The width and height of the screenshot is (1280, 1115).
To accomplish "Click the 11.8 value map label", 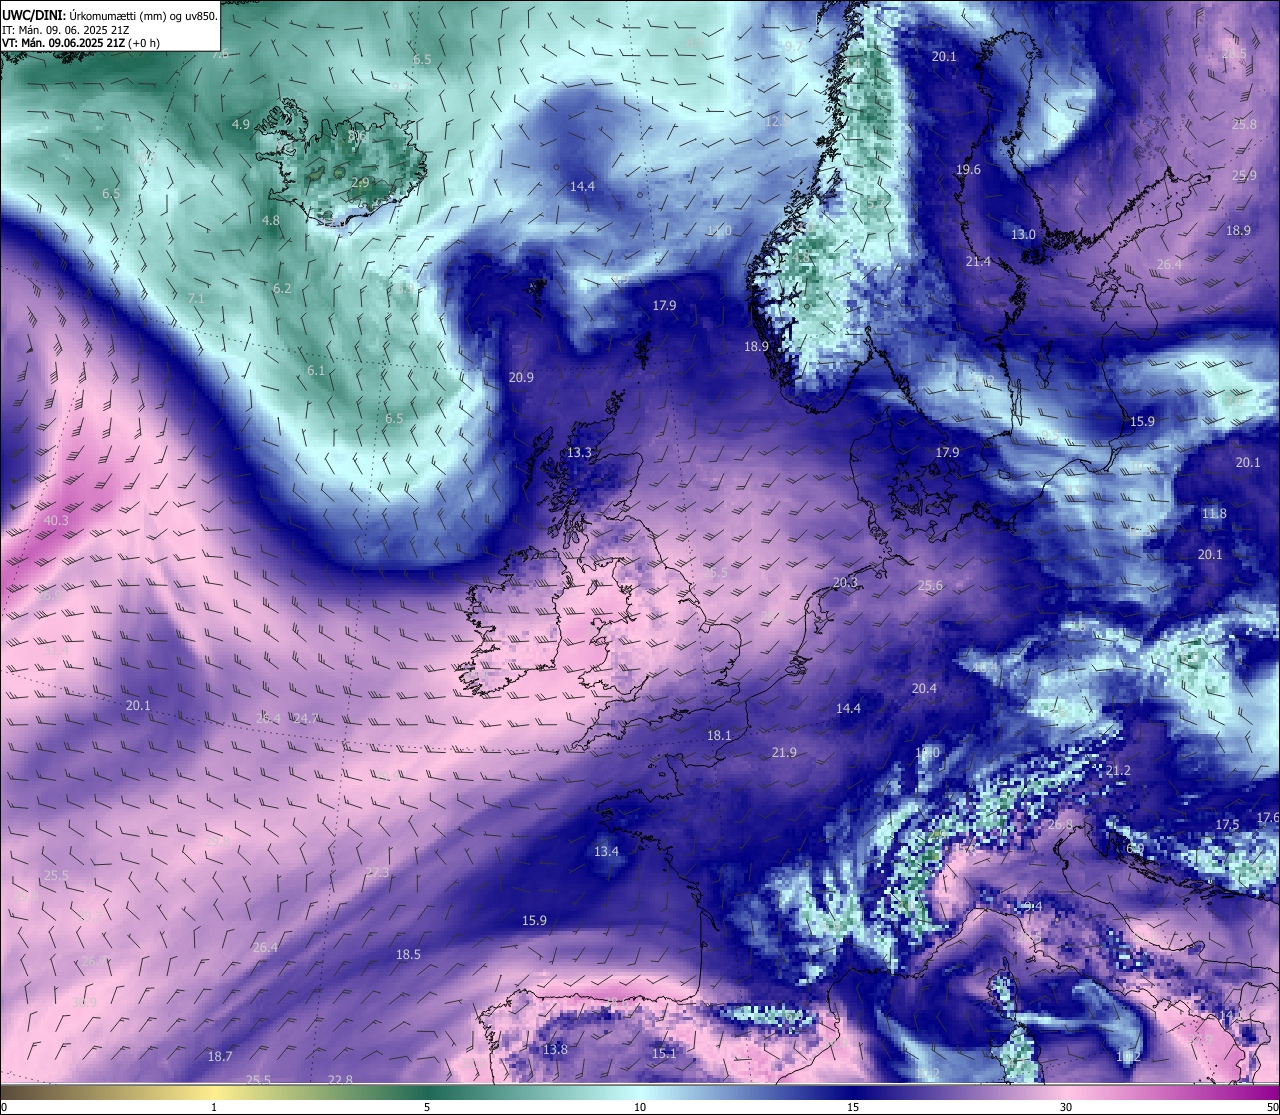I will [1214, 514].
